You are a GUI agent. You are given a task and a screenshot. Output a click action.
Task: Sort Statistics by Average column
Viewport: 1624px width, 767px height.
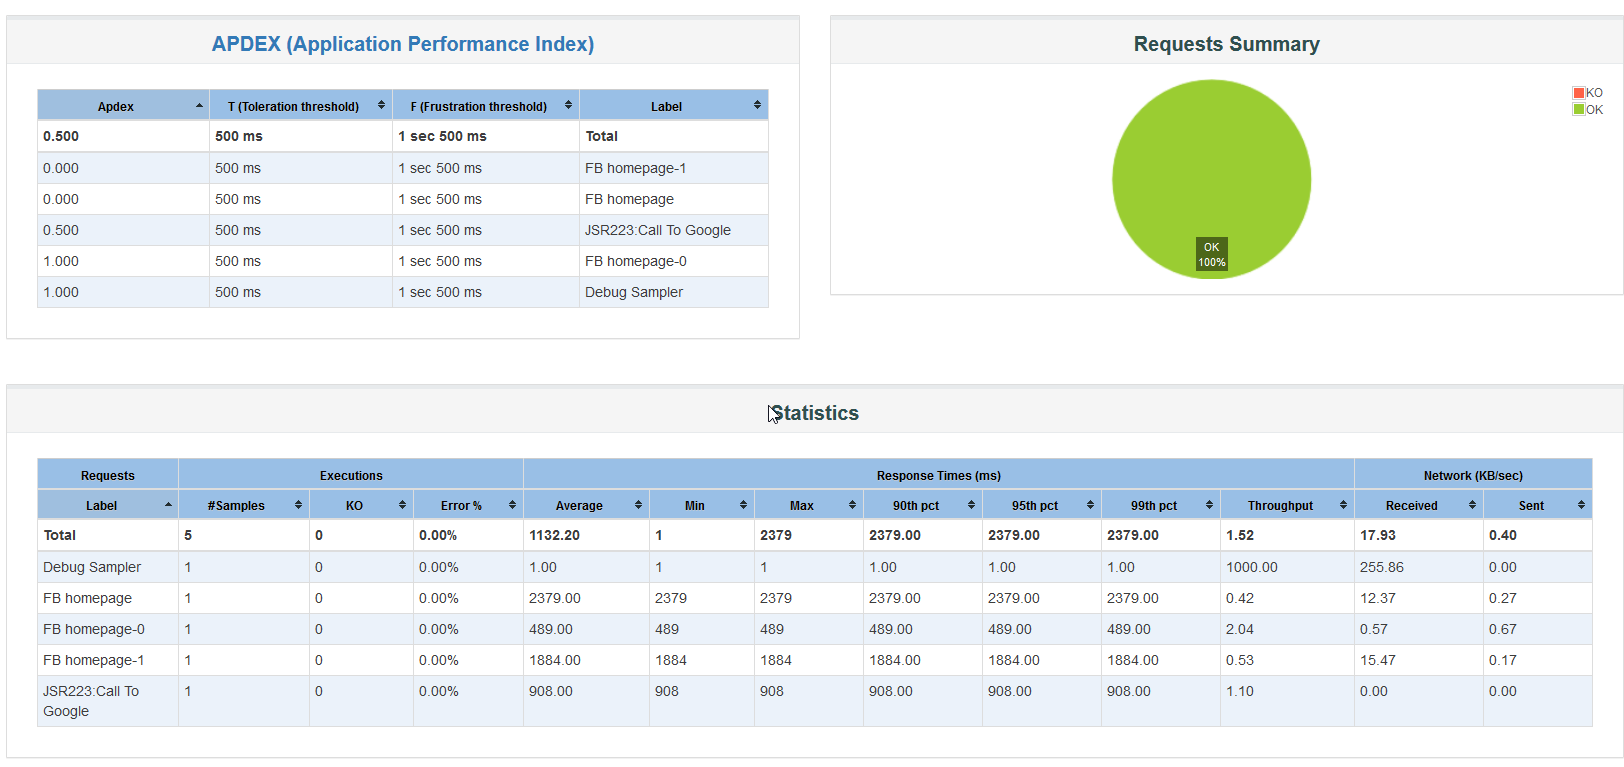pos(586,505)
